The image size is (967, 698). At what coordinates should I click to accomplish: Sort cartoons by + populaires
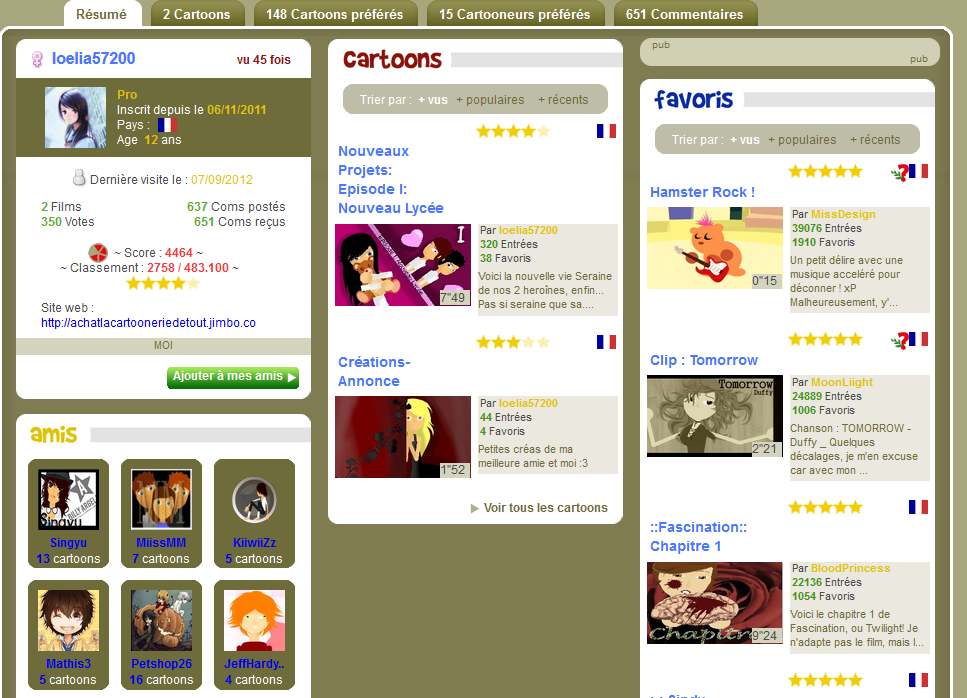coord(490,100)
